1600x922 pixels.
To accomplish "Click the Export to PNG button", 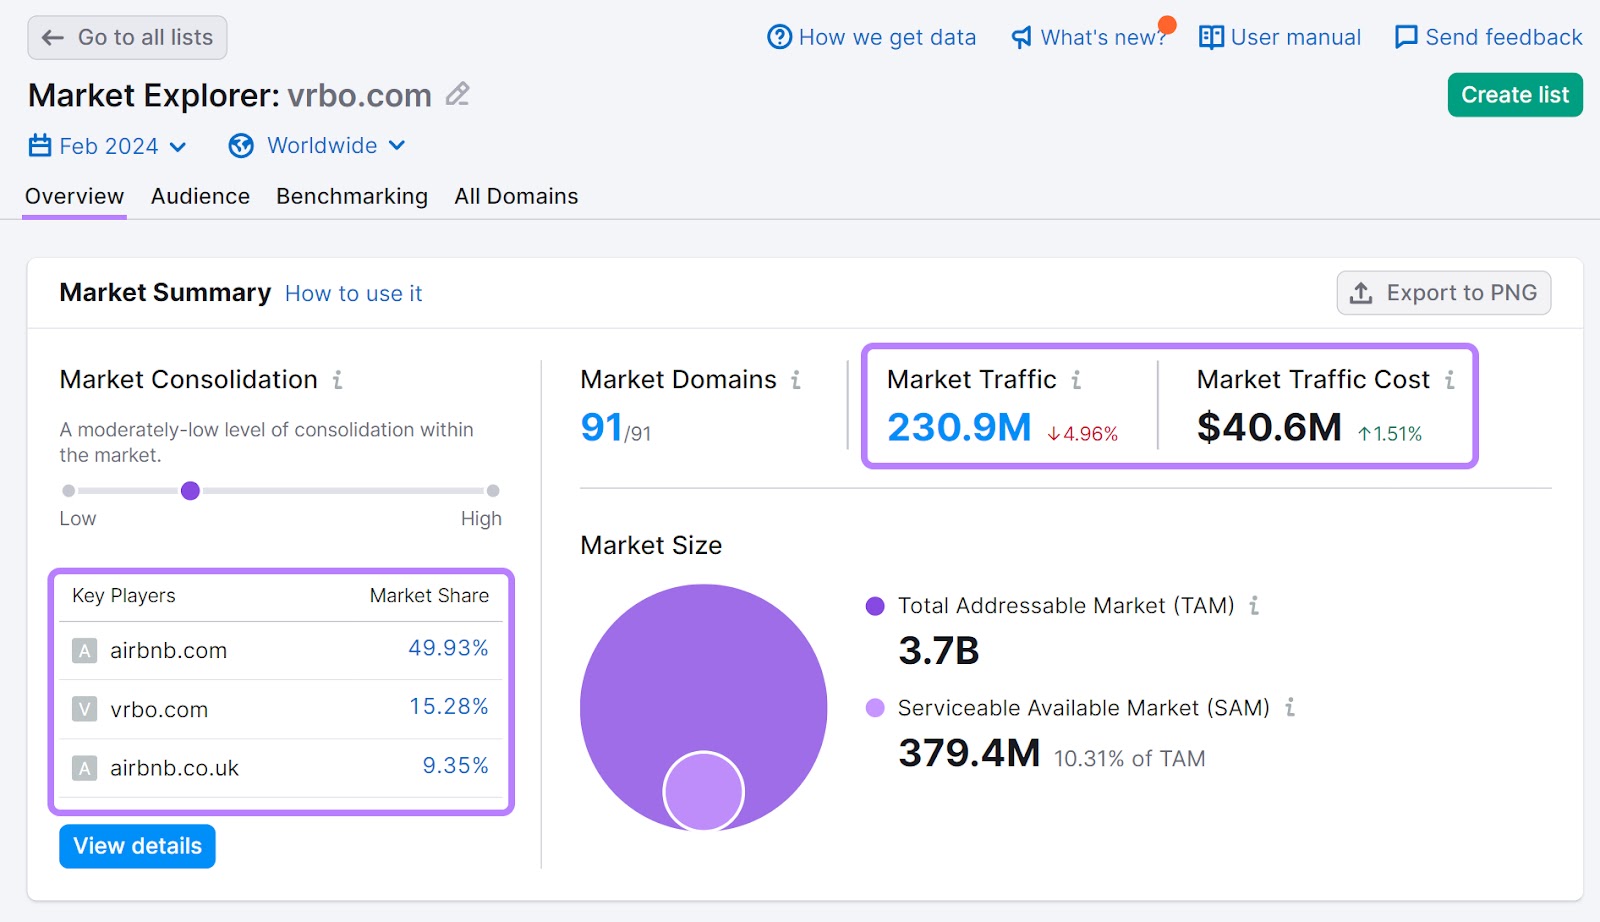I will (x=1444, y=293).
